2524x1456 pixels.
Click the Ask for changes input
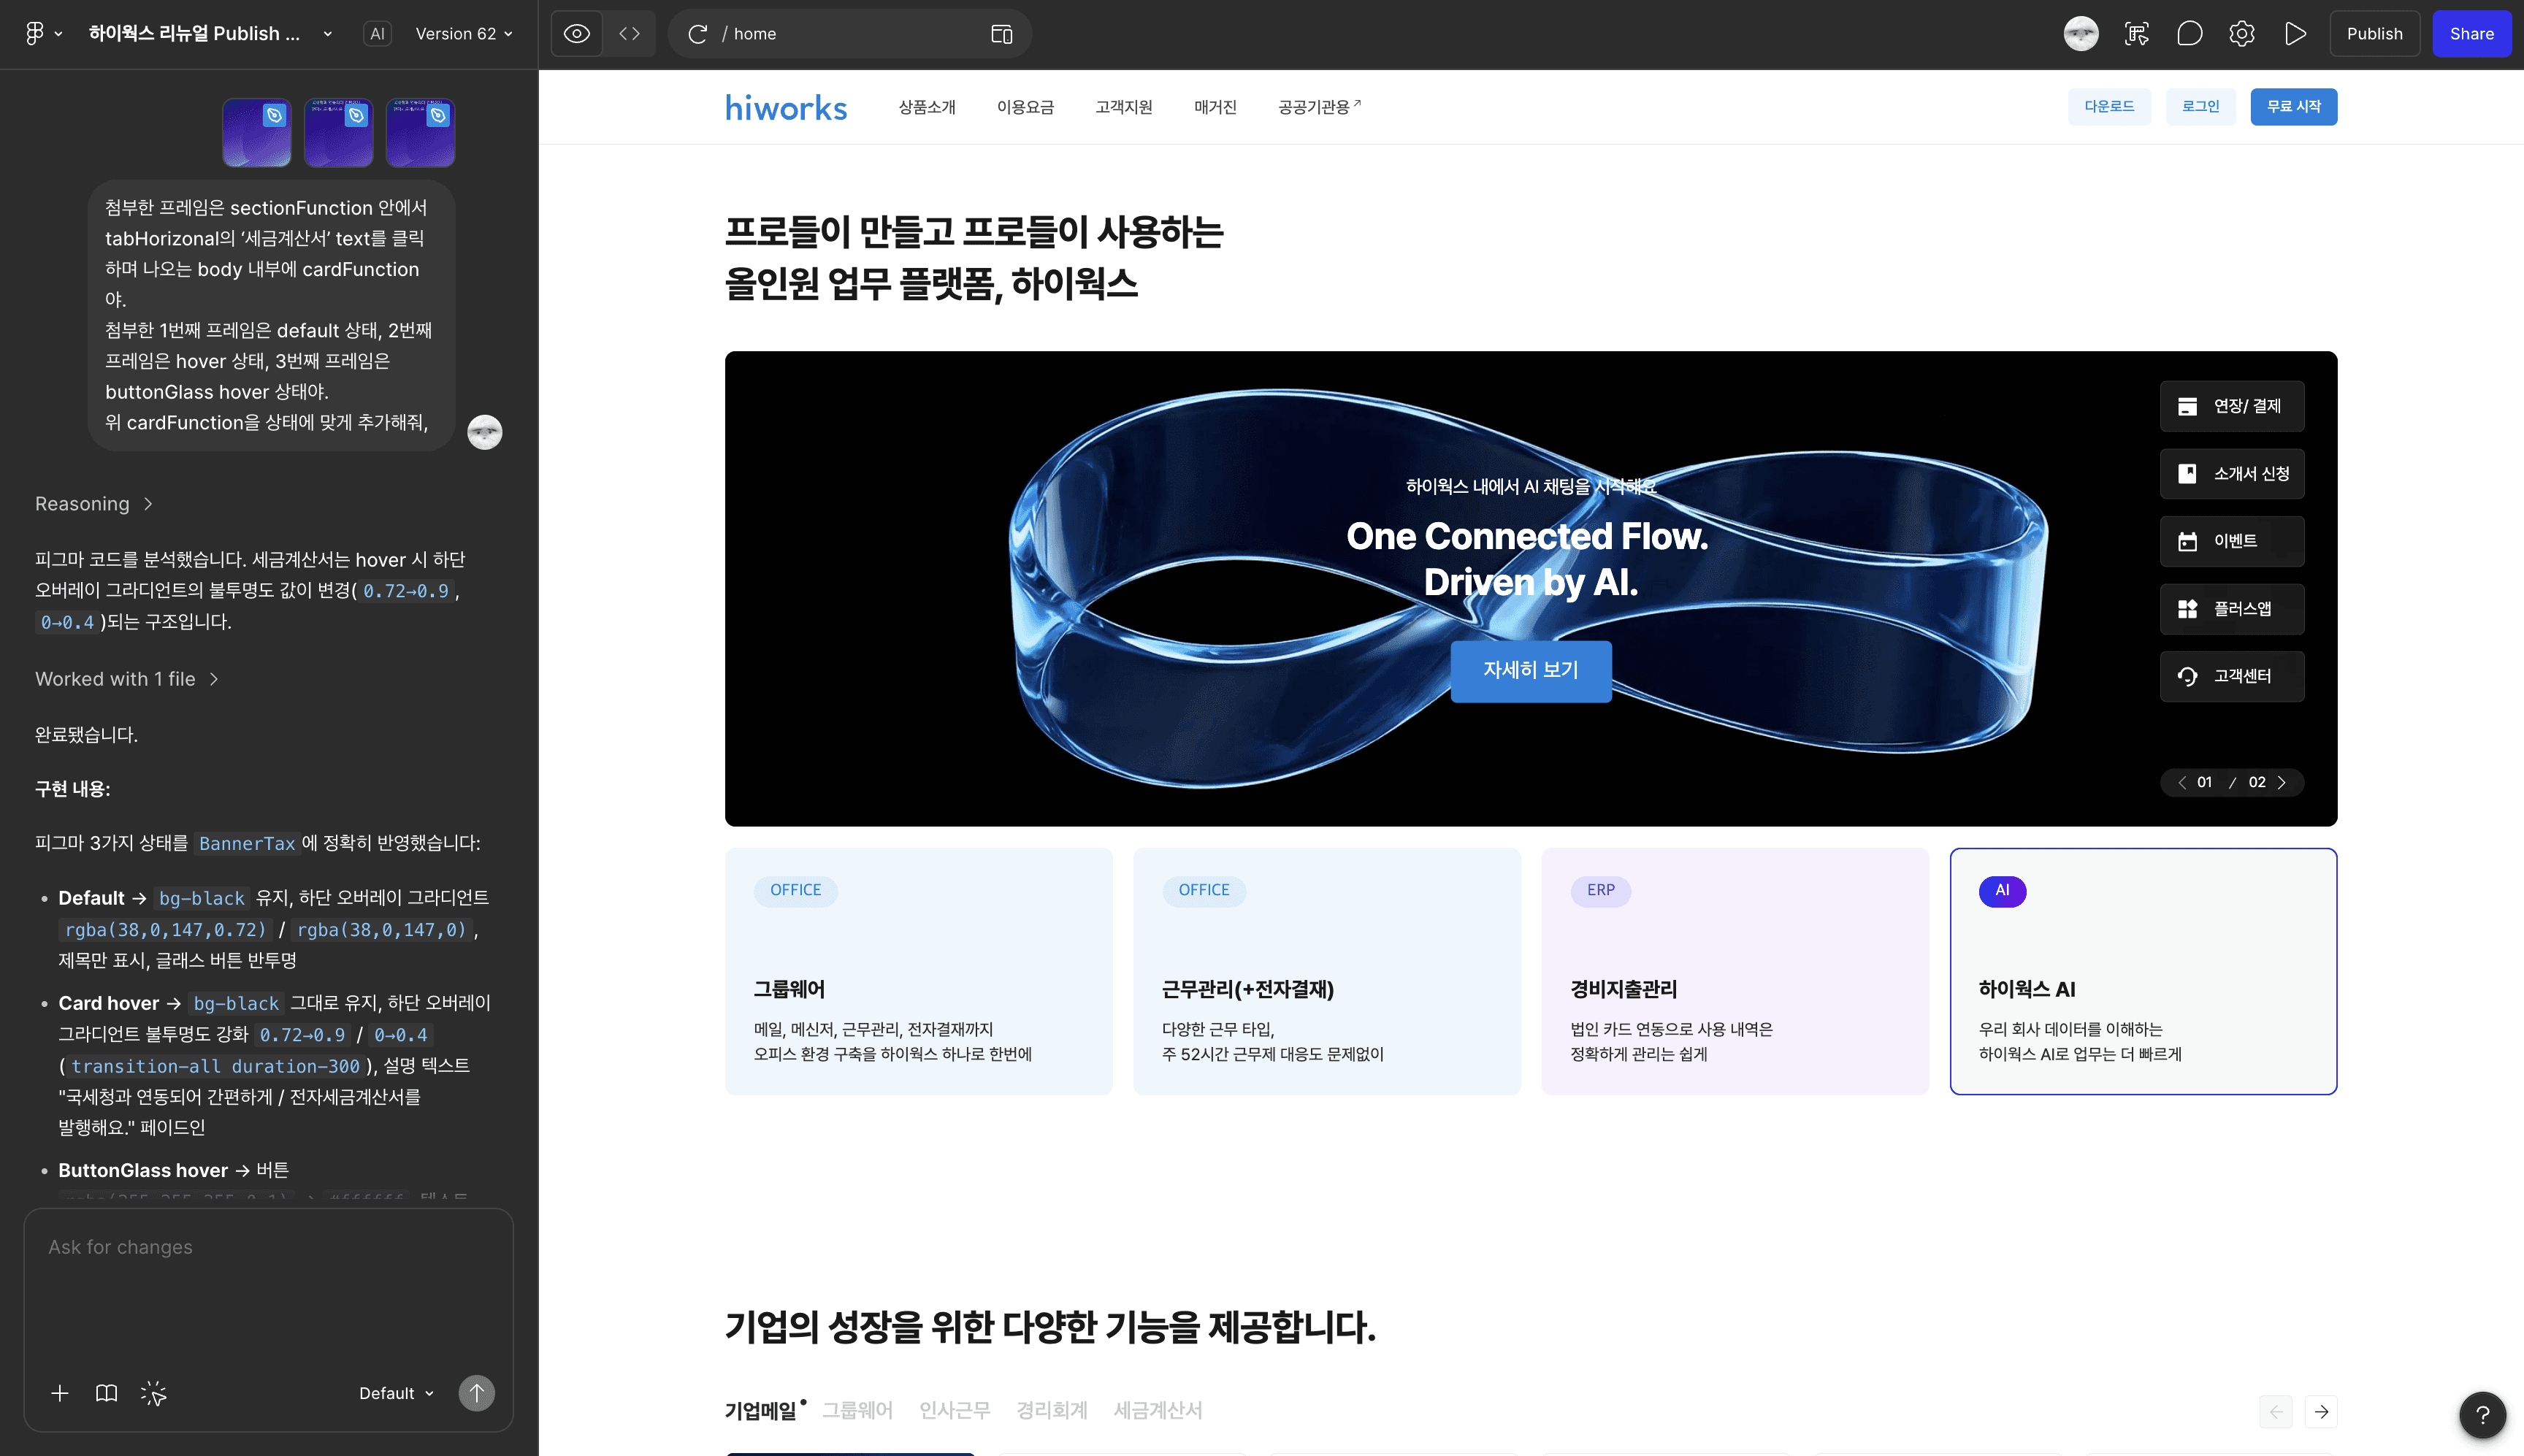tap(268, 1290)
